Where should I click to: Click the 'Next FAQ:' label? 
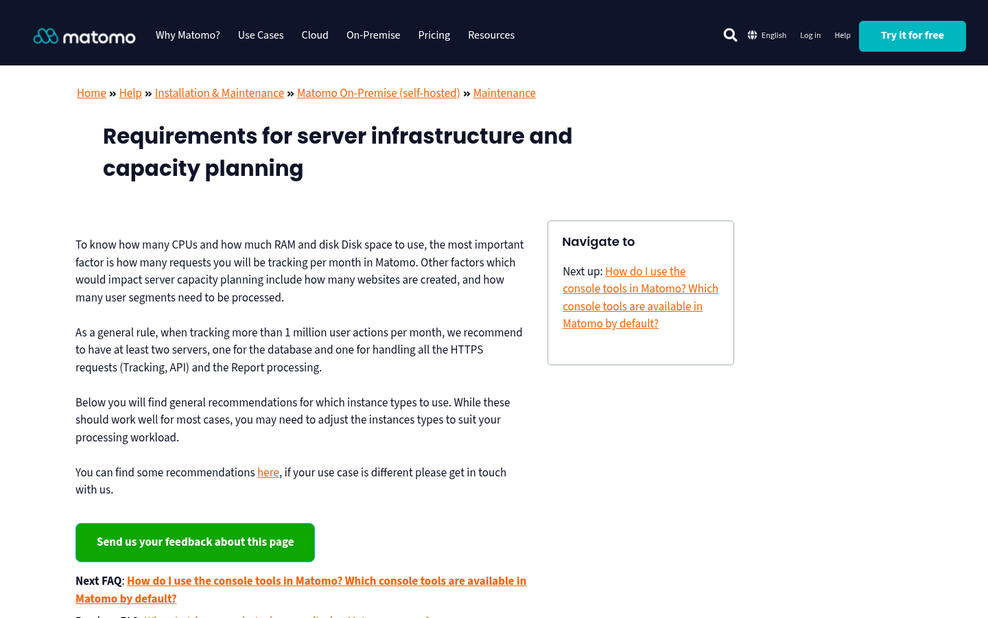[100, 581]
